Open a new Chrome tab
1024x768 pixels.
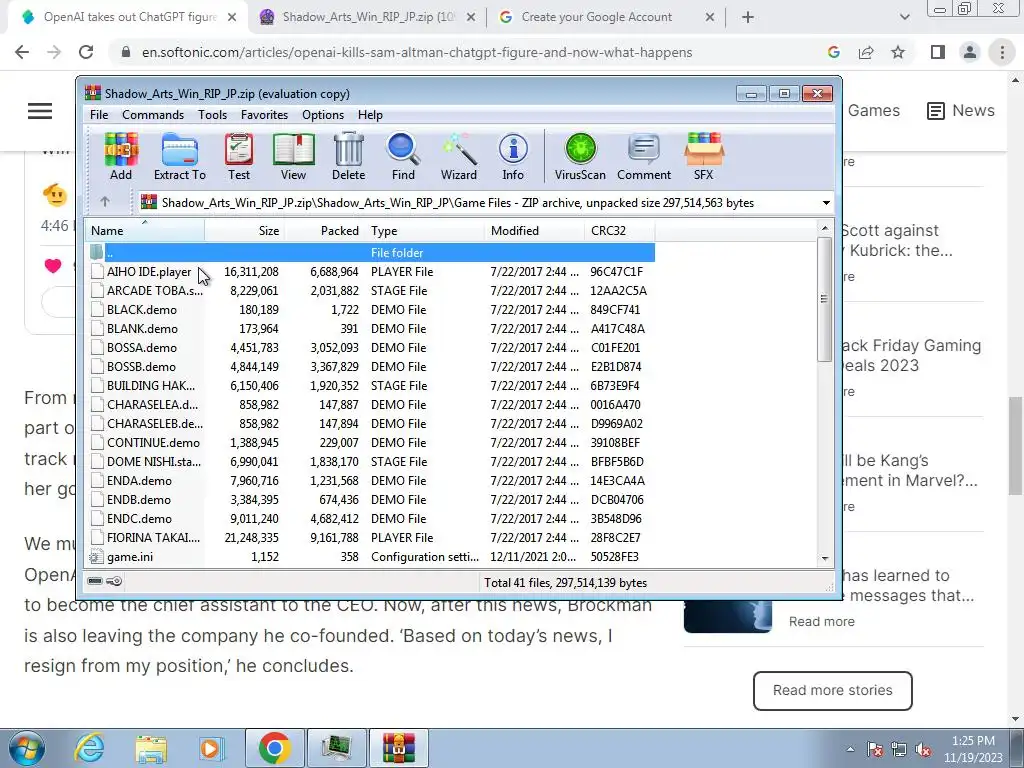pyautogui.click(x=748, y=17)
